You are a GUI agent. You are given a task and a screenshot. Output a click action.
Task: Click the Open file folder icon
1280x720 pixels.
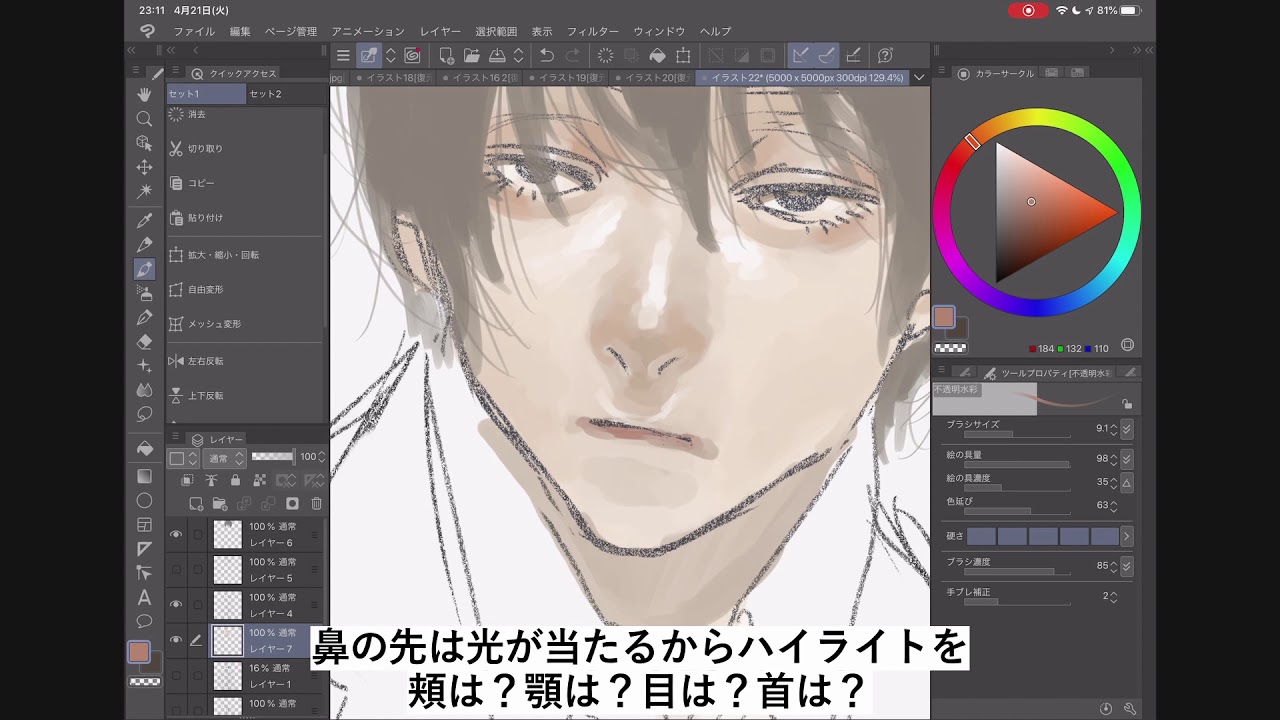coord(471,56)
